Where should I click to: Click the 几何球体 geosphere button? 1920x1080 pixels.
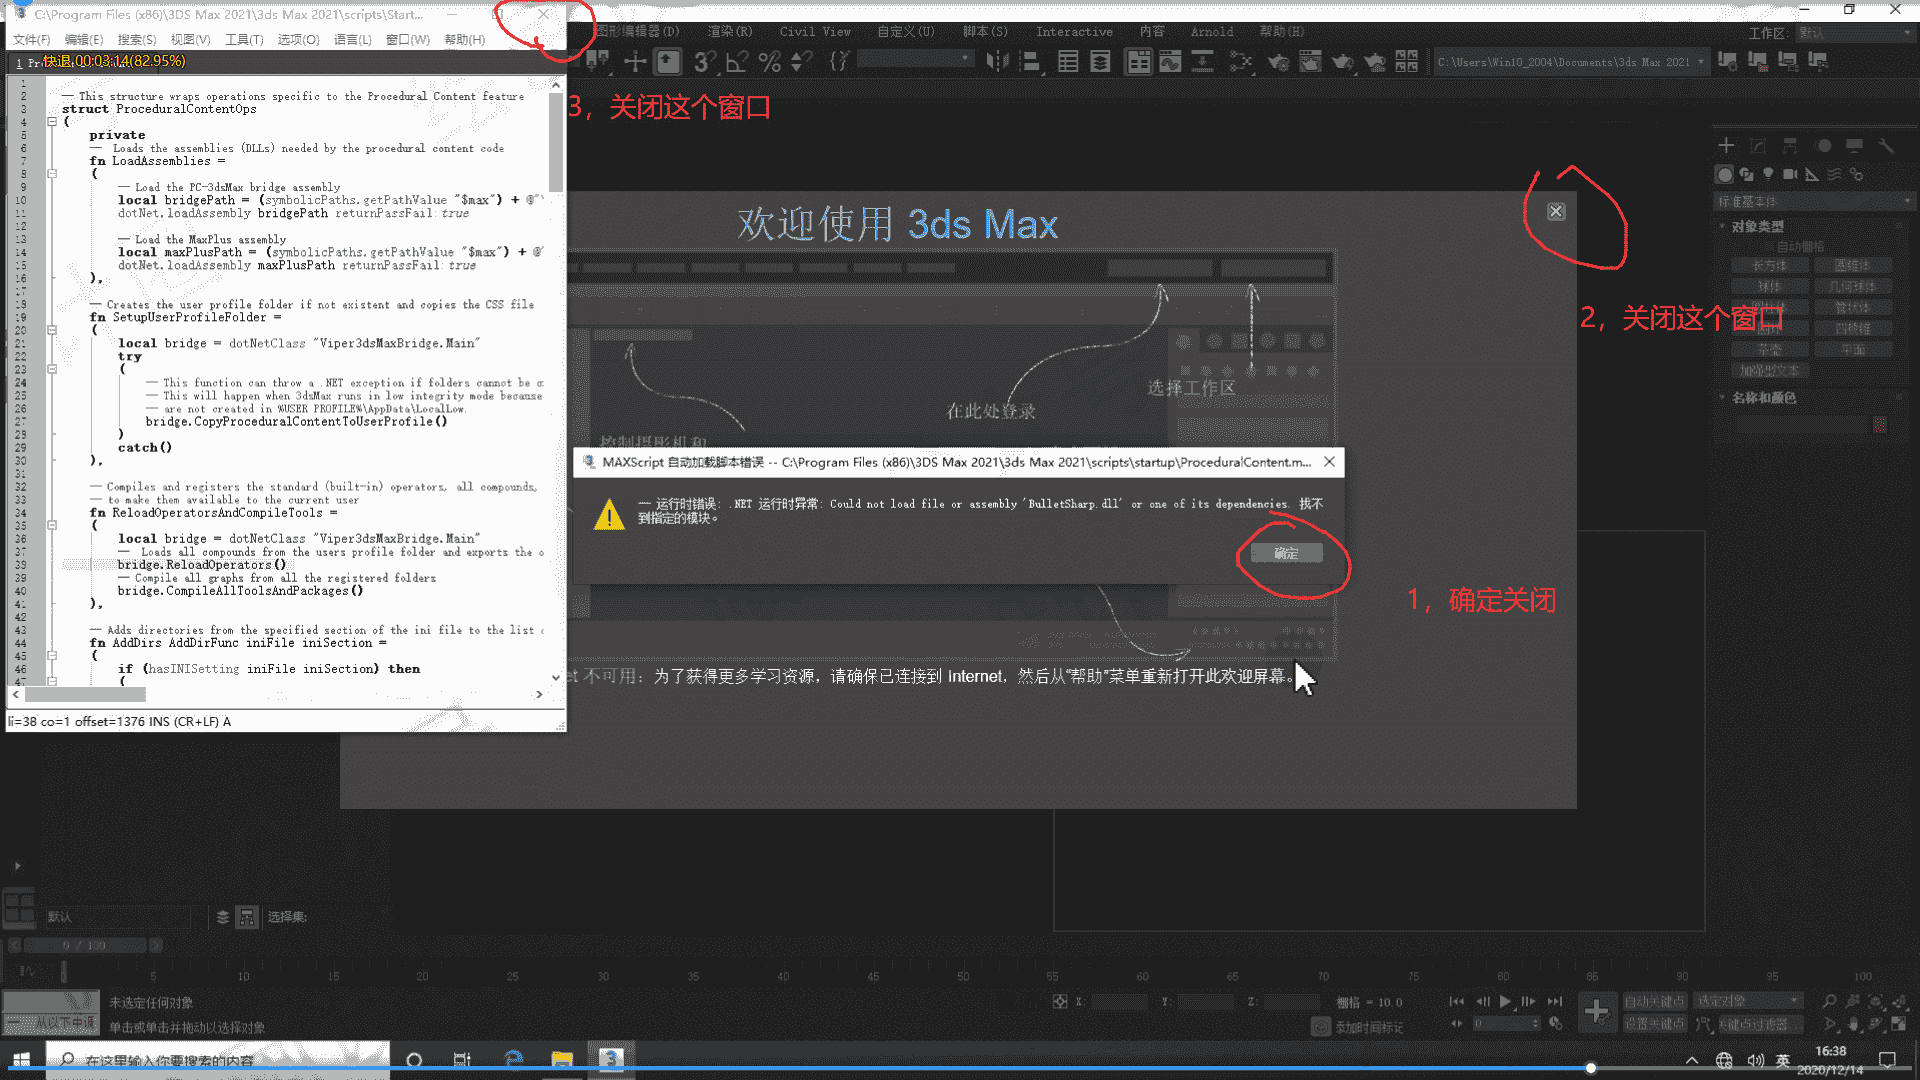click(1853, 287)
